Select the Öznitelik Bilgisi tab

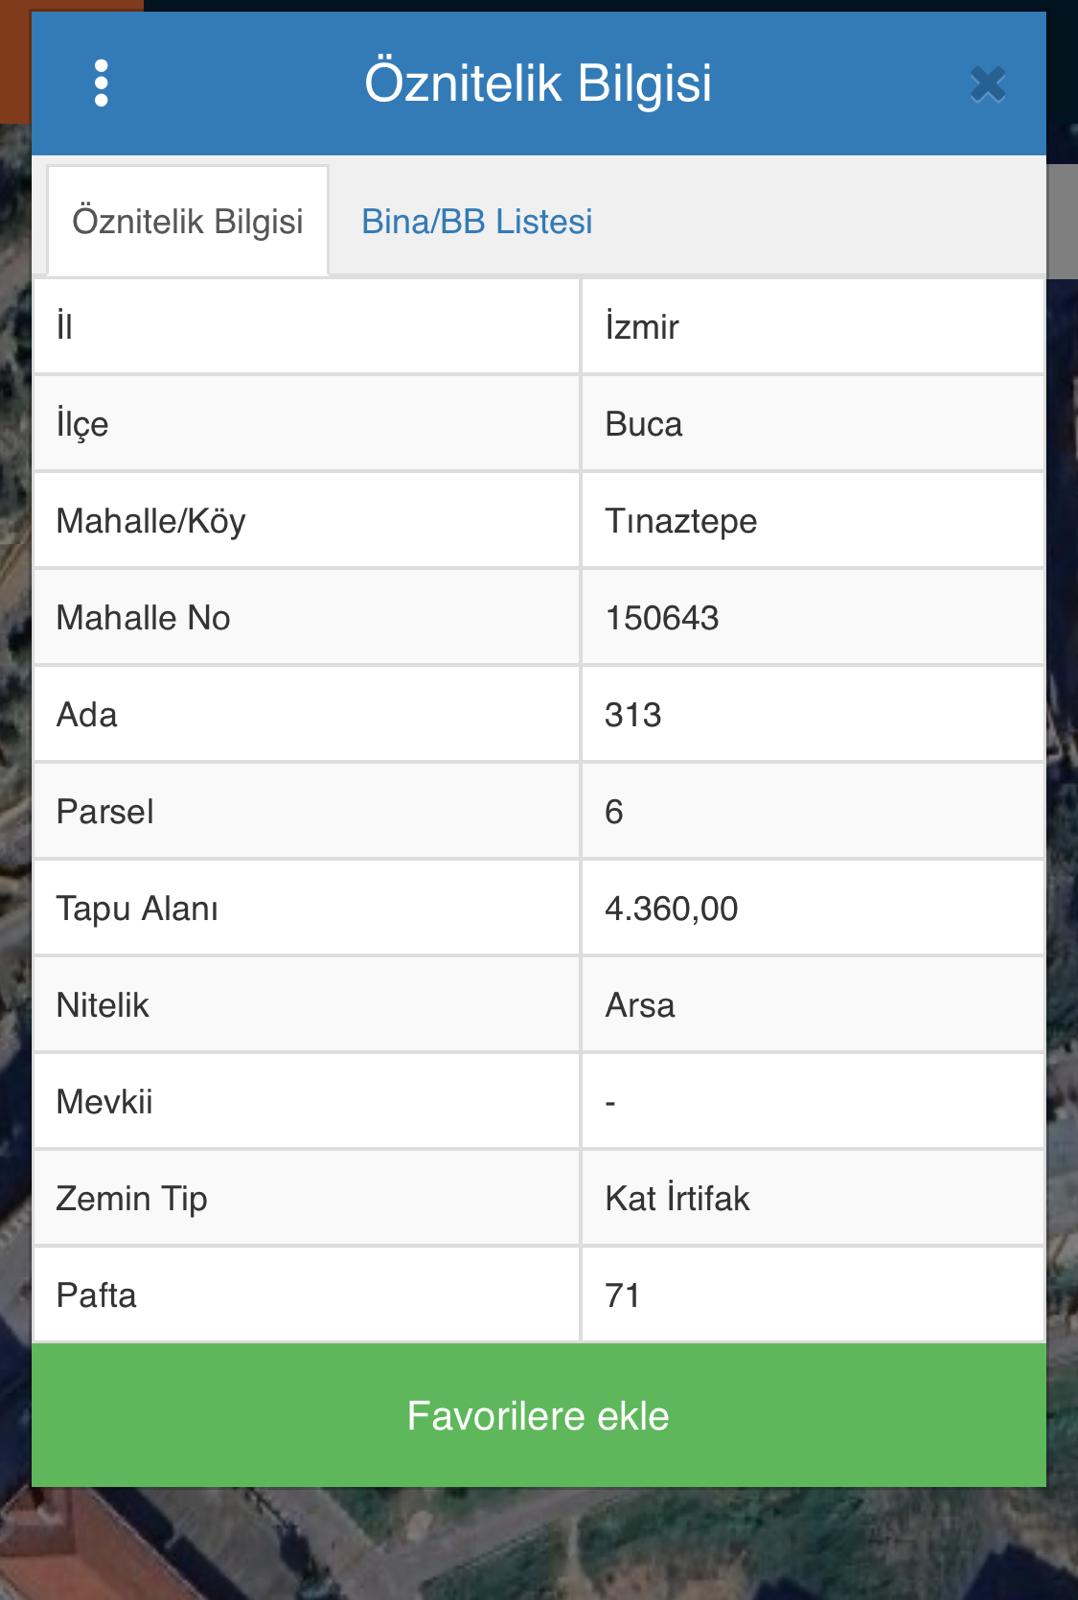pos(188,221)
